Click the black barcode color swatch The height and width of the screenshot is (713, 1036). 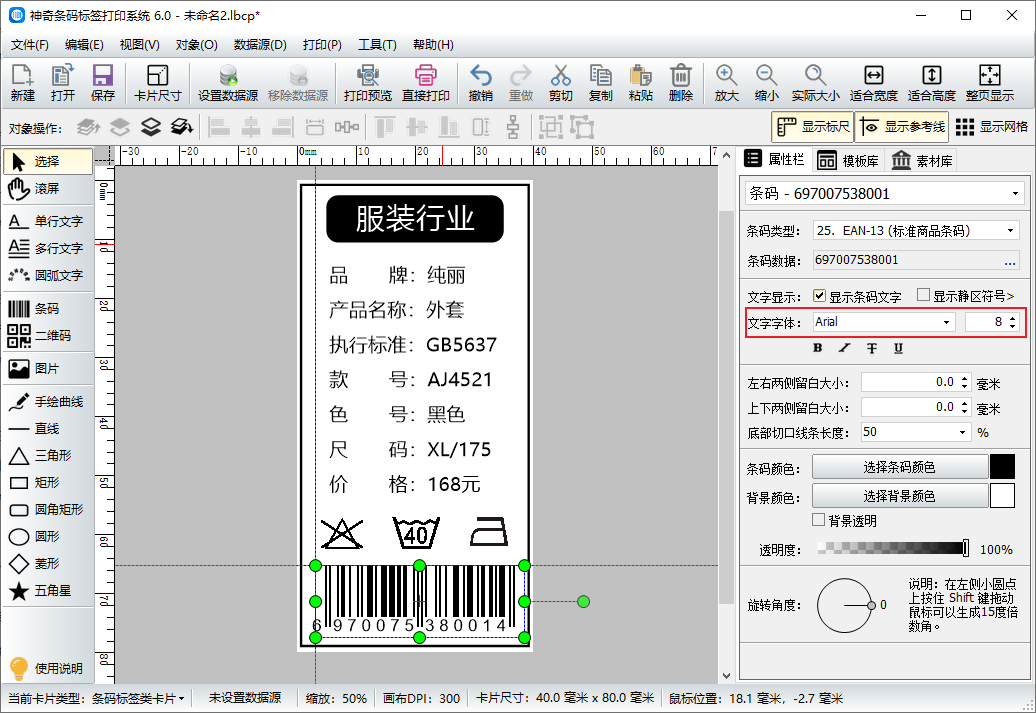tap(1002, 467)
